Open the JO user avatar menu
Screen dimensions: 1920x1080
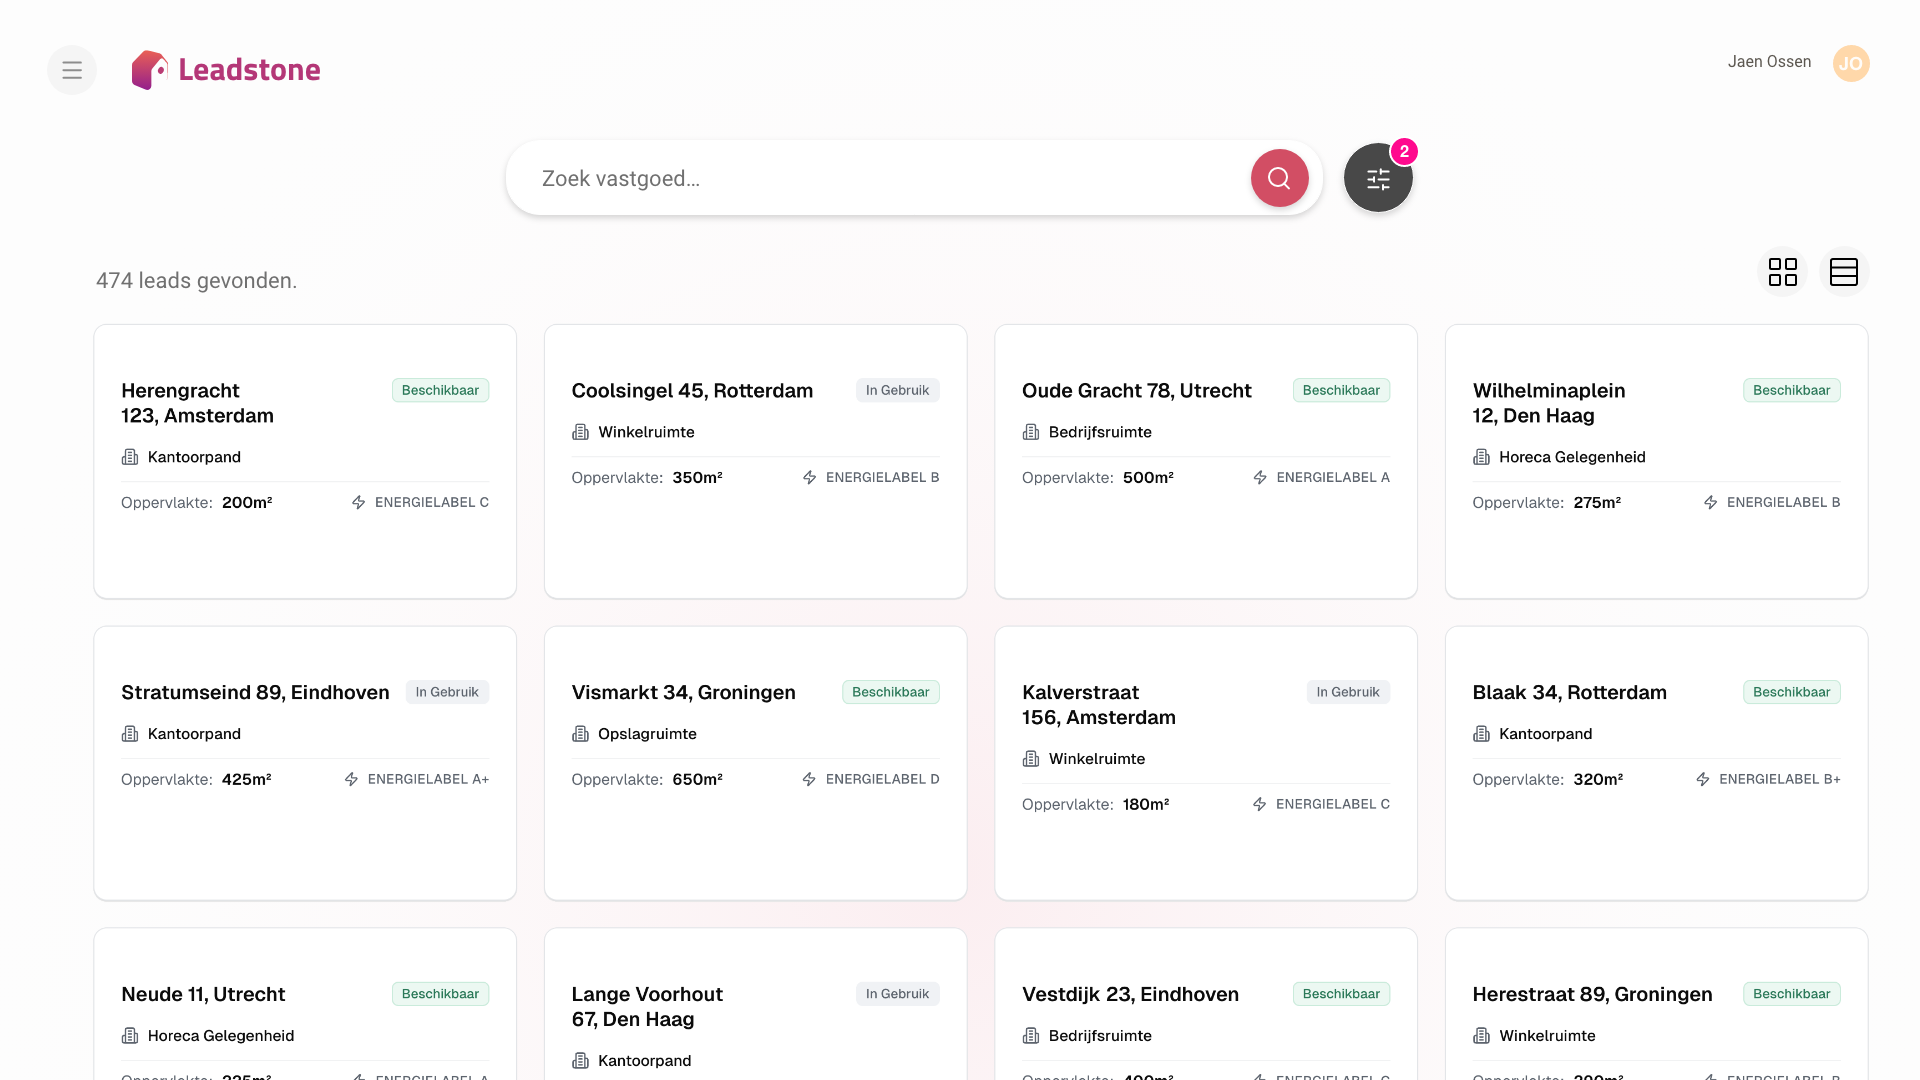coord(1851,63)
